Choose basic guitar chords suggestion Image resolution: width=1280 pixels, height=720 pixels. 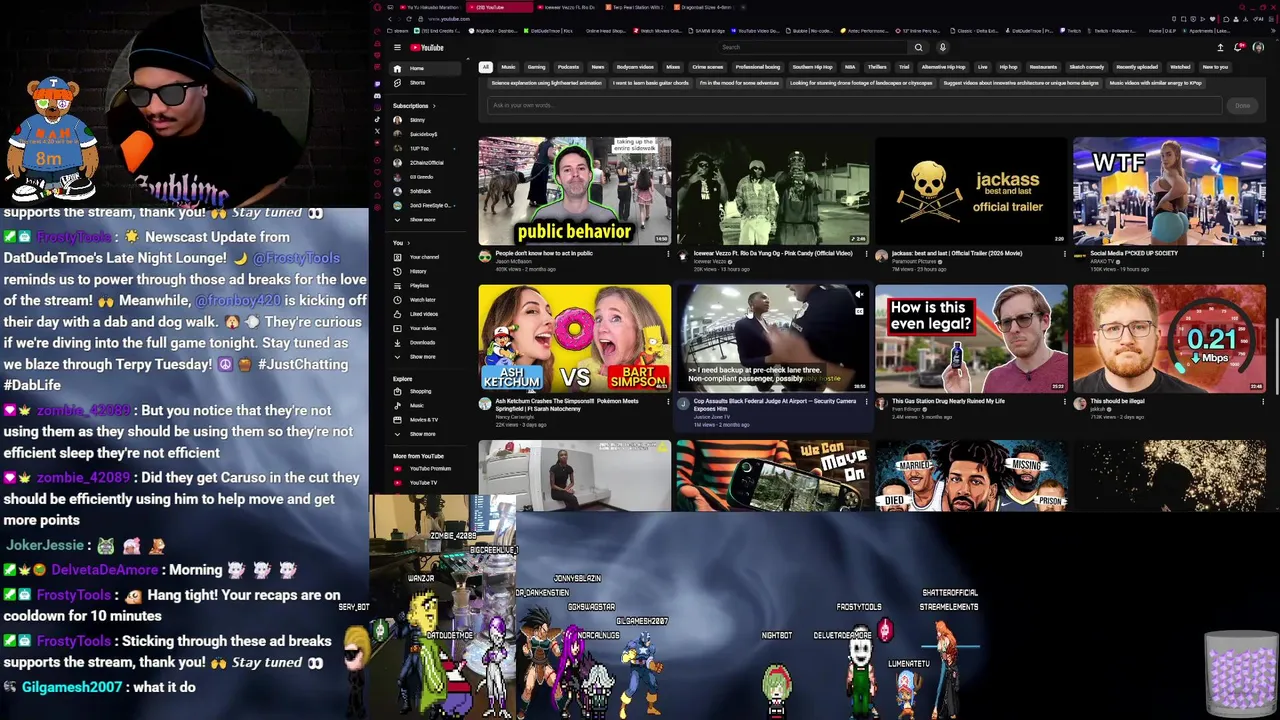[x=651, y=83]
